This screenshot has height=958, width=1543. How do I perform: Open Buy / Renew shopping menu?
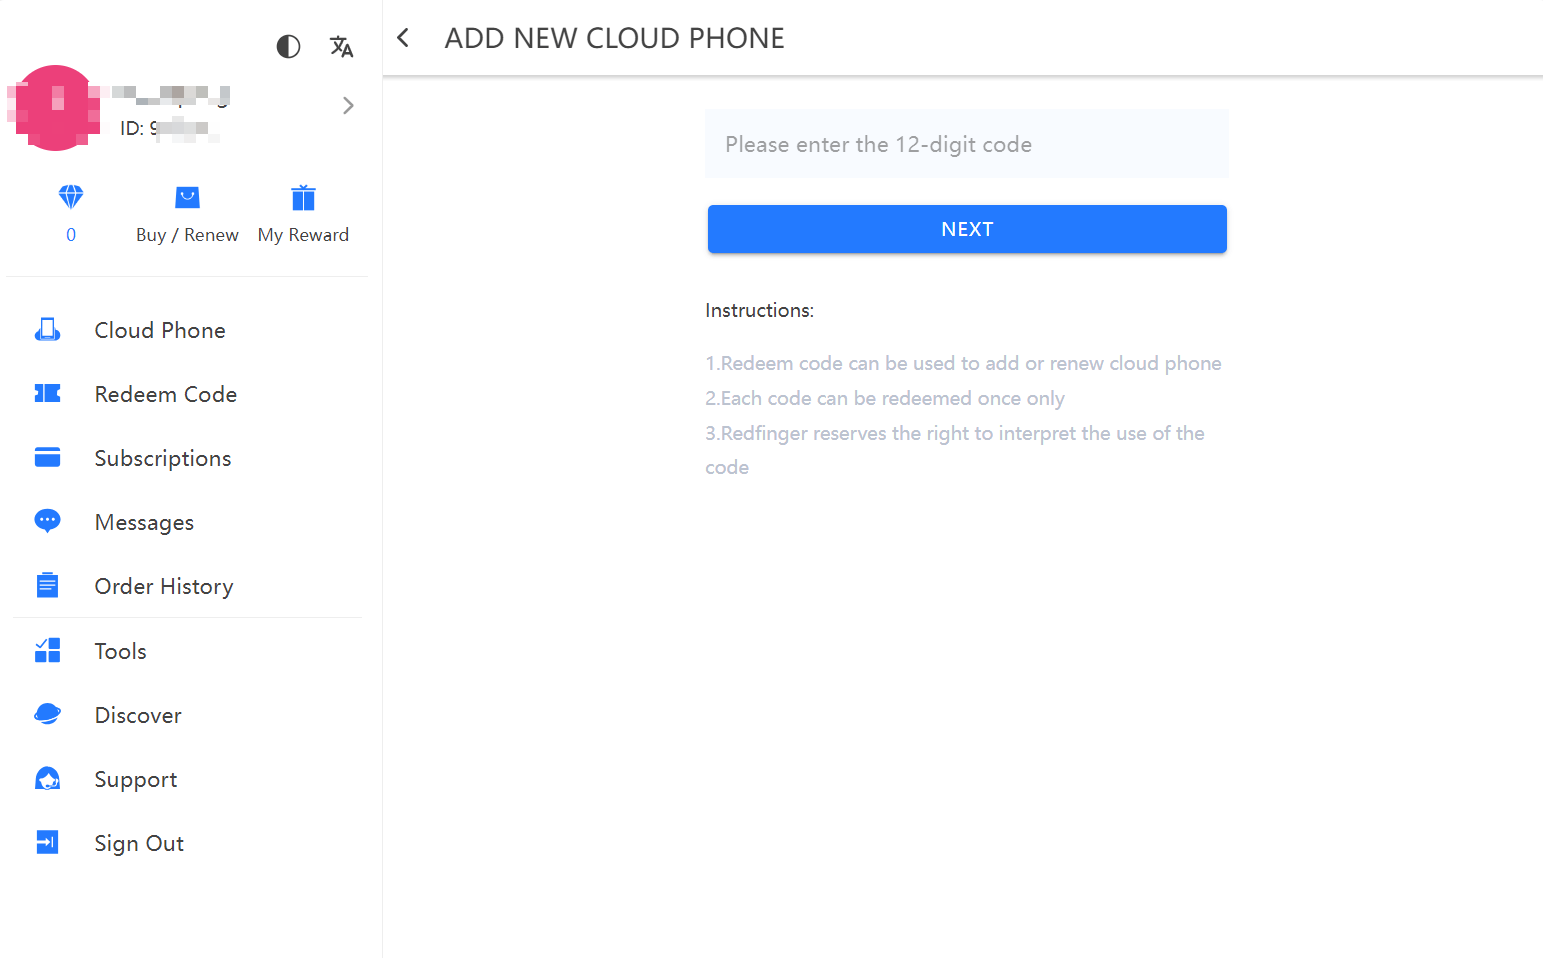pyautogui.click(x=186, y=213)
